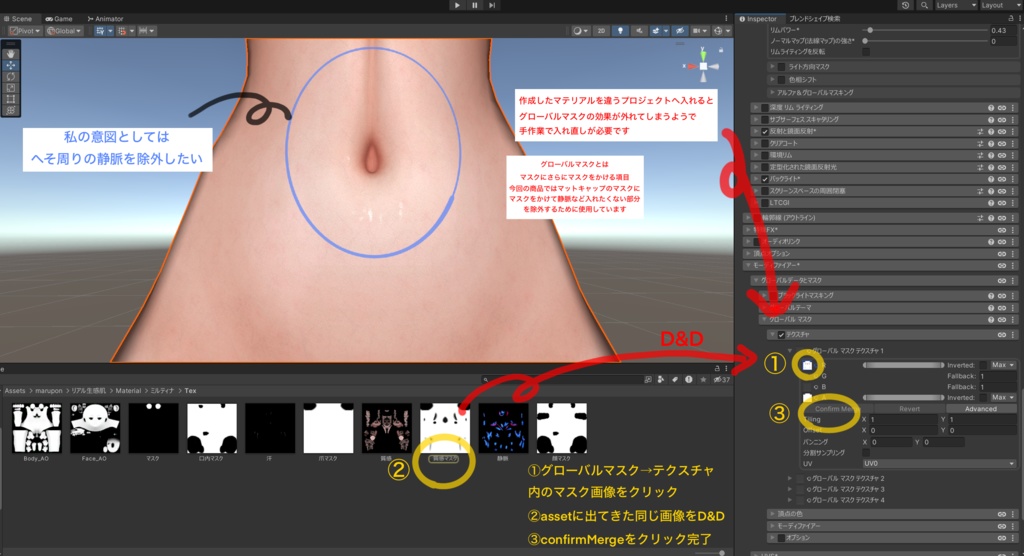The image size is (1024, 556).
Task: Enable クリアコート checkbox
Action: [765, 144]
